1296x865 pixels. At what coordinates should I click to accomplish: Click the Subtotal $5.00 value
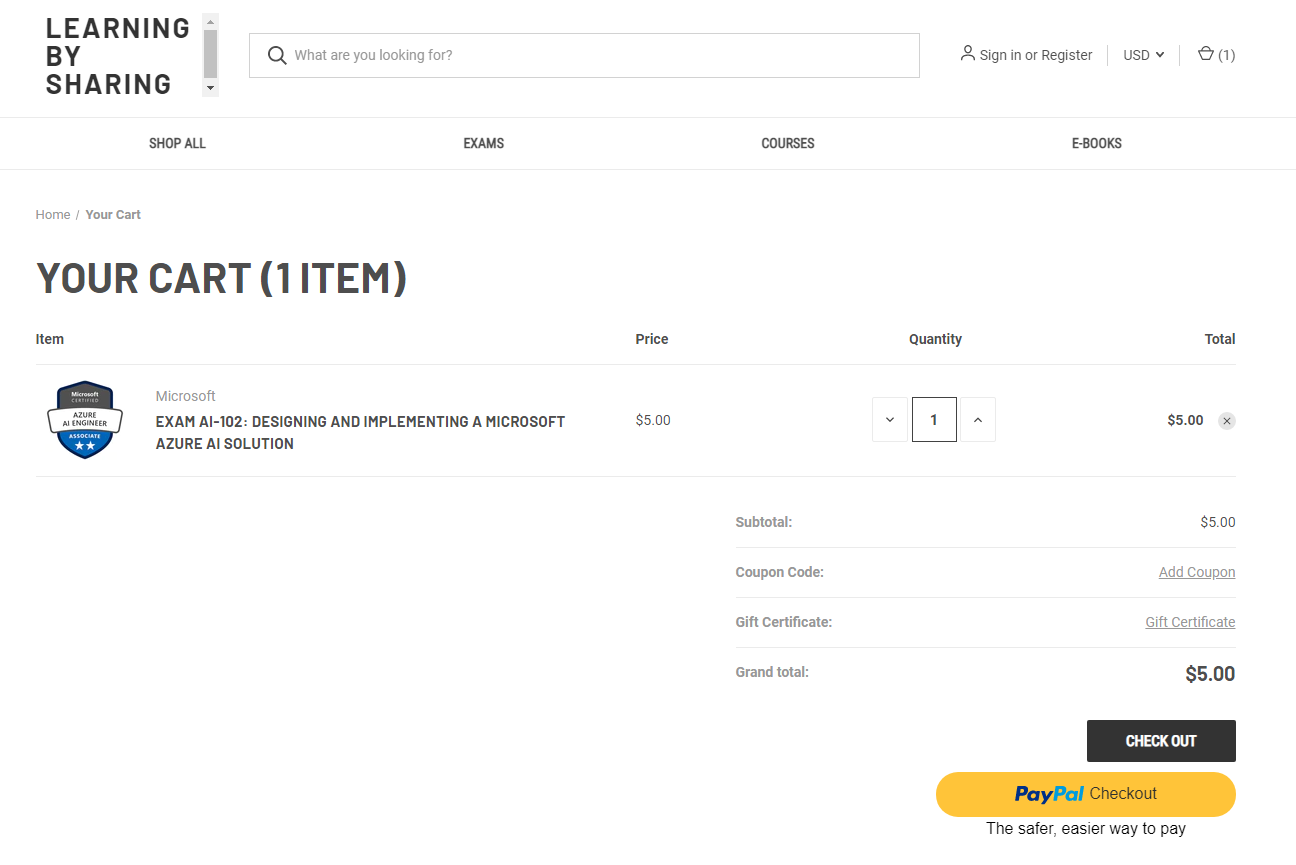pos(1218,522)
